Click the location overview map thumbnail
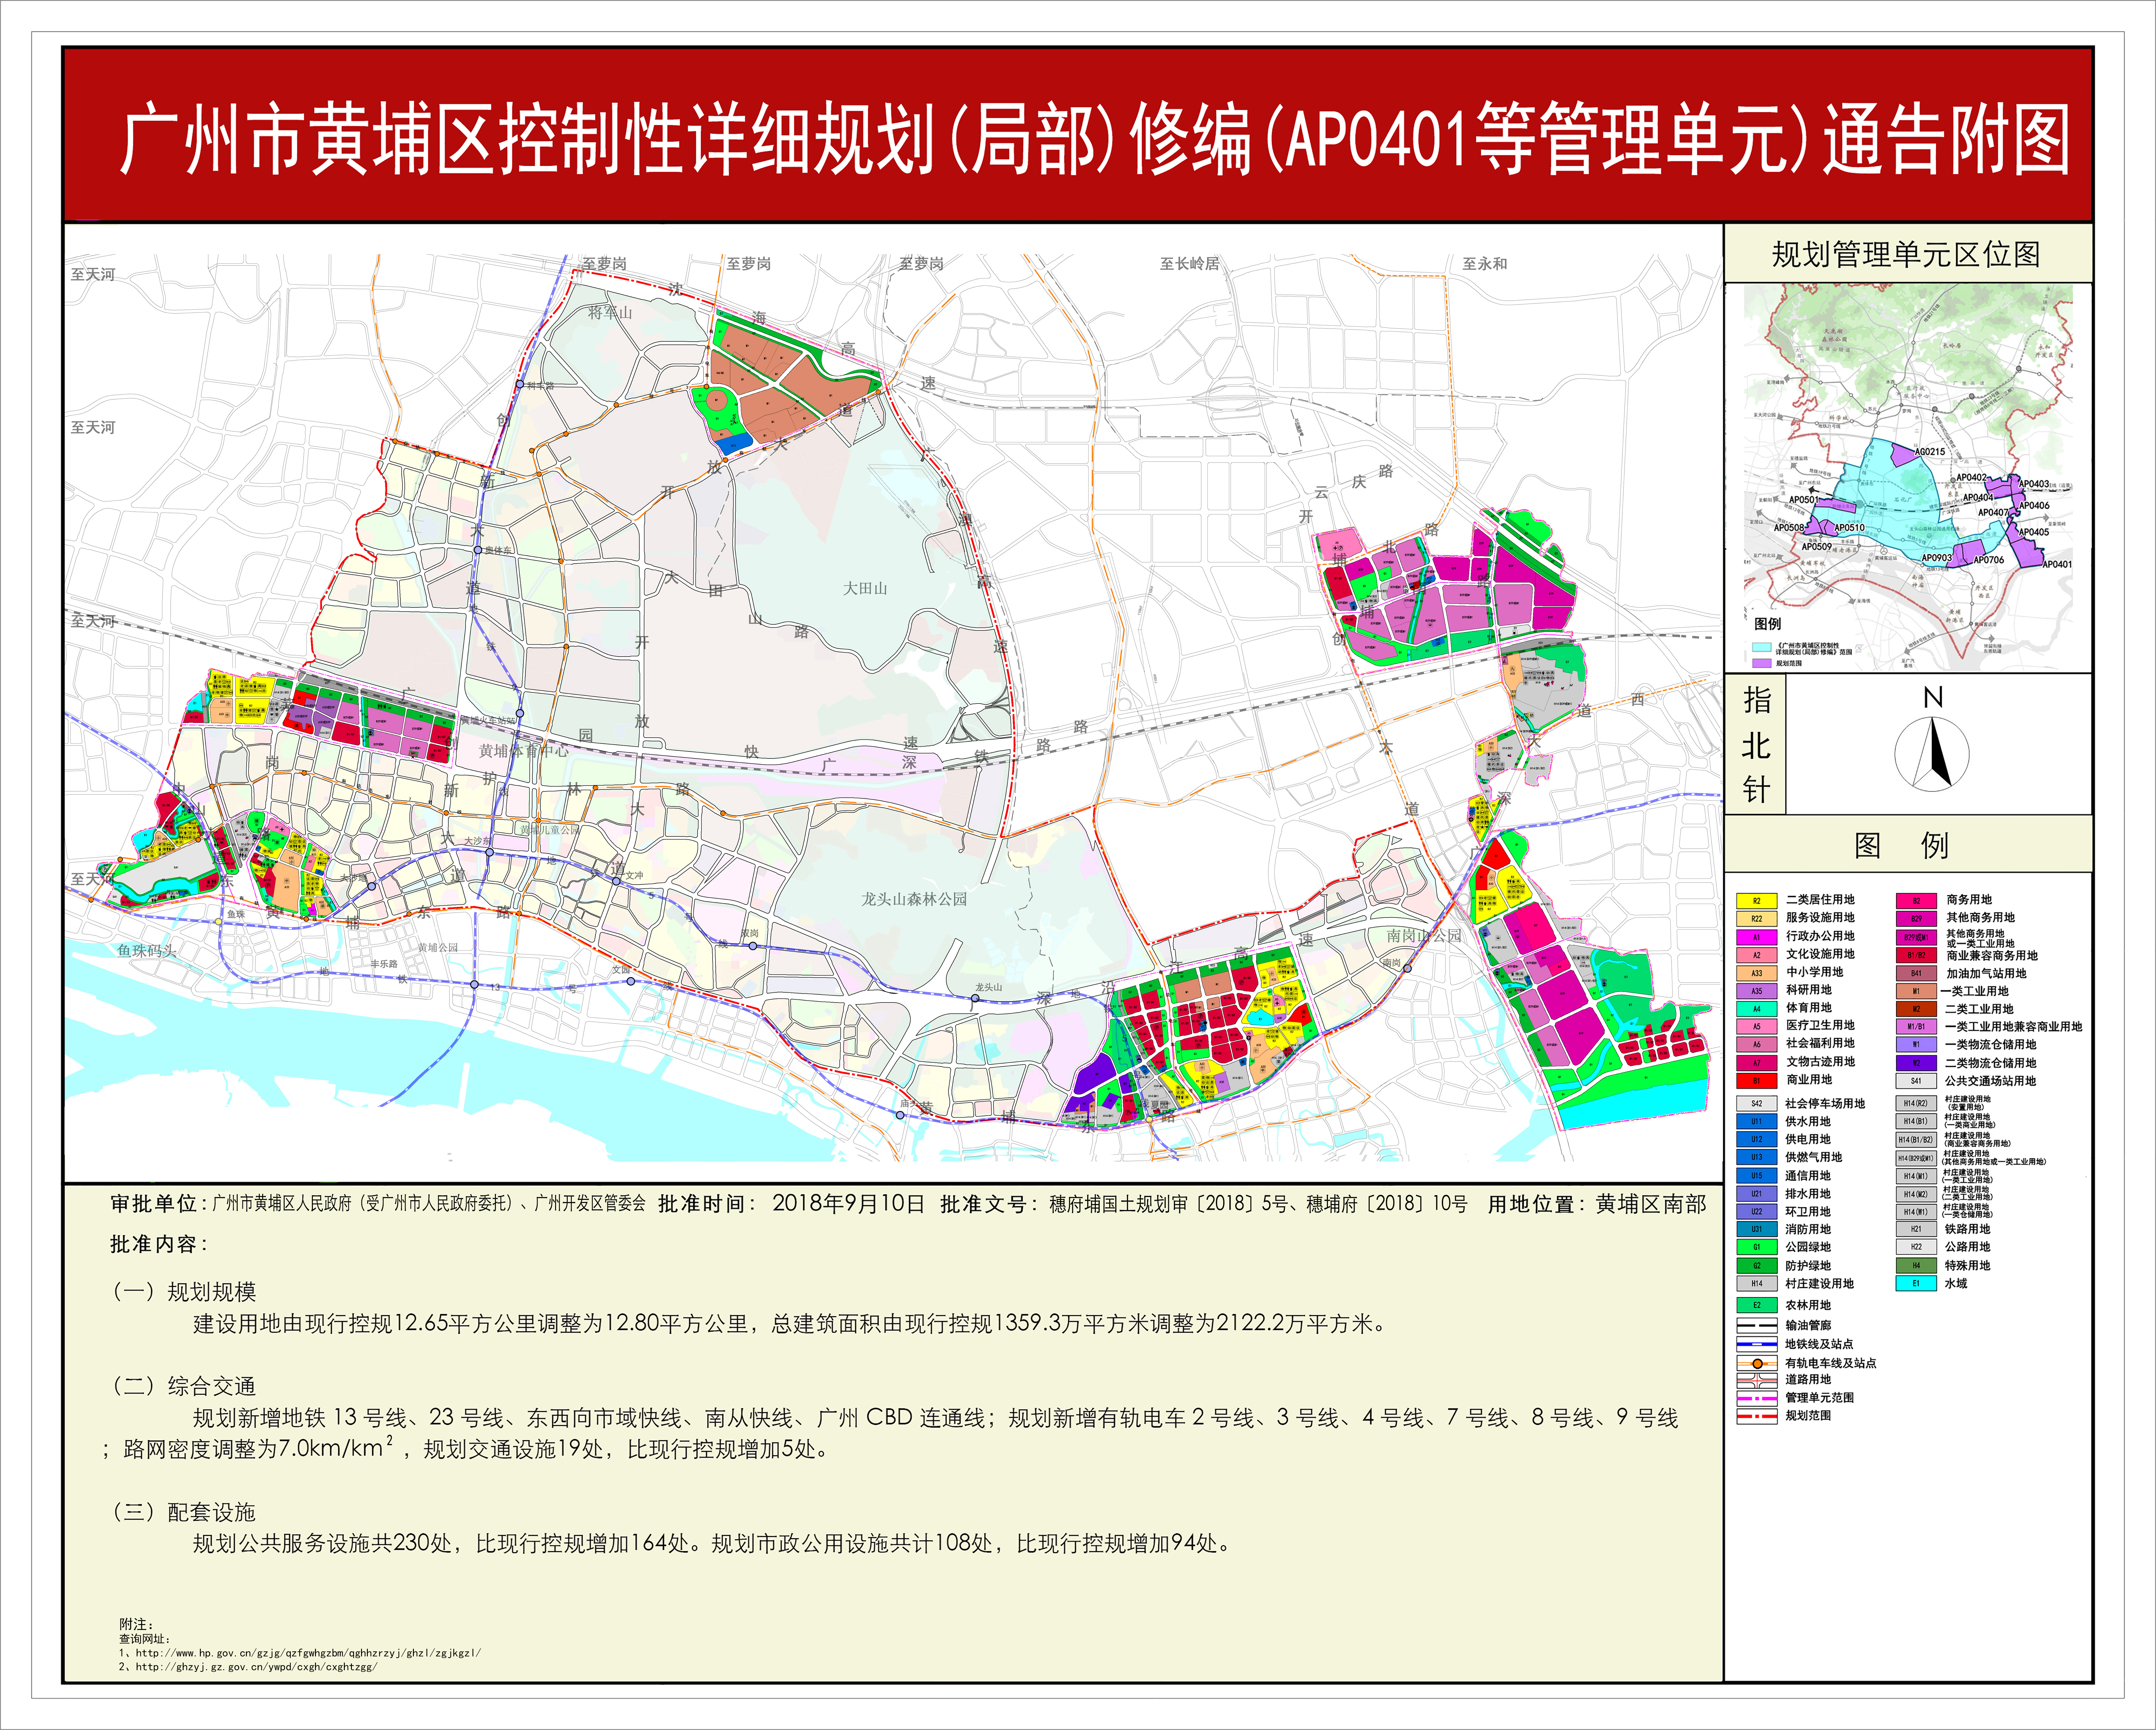Screen dimensions: 2156x1730 (x=1908, y=477)
